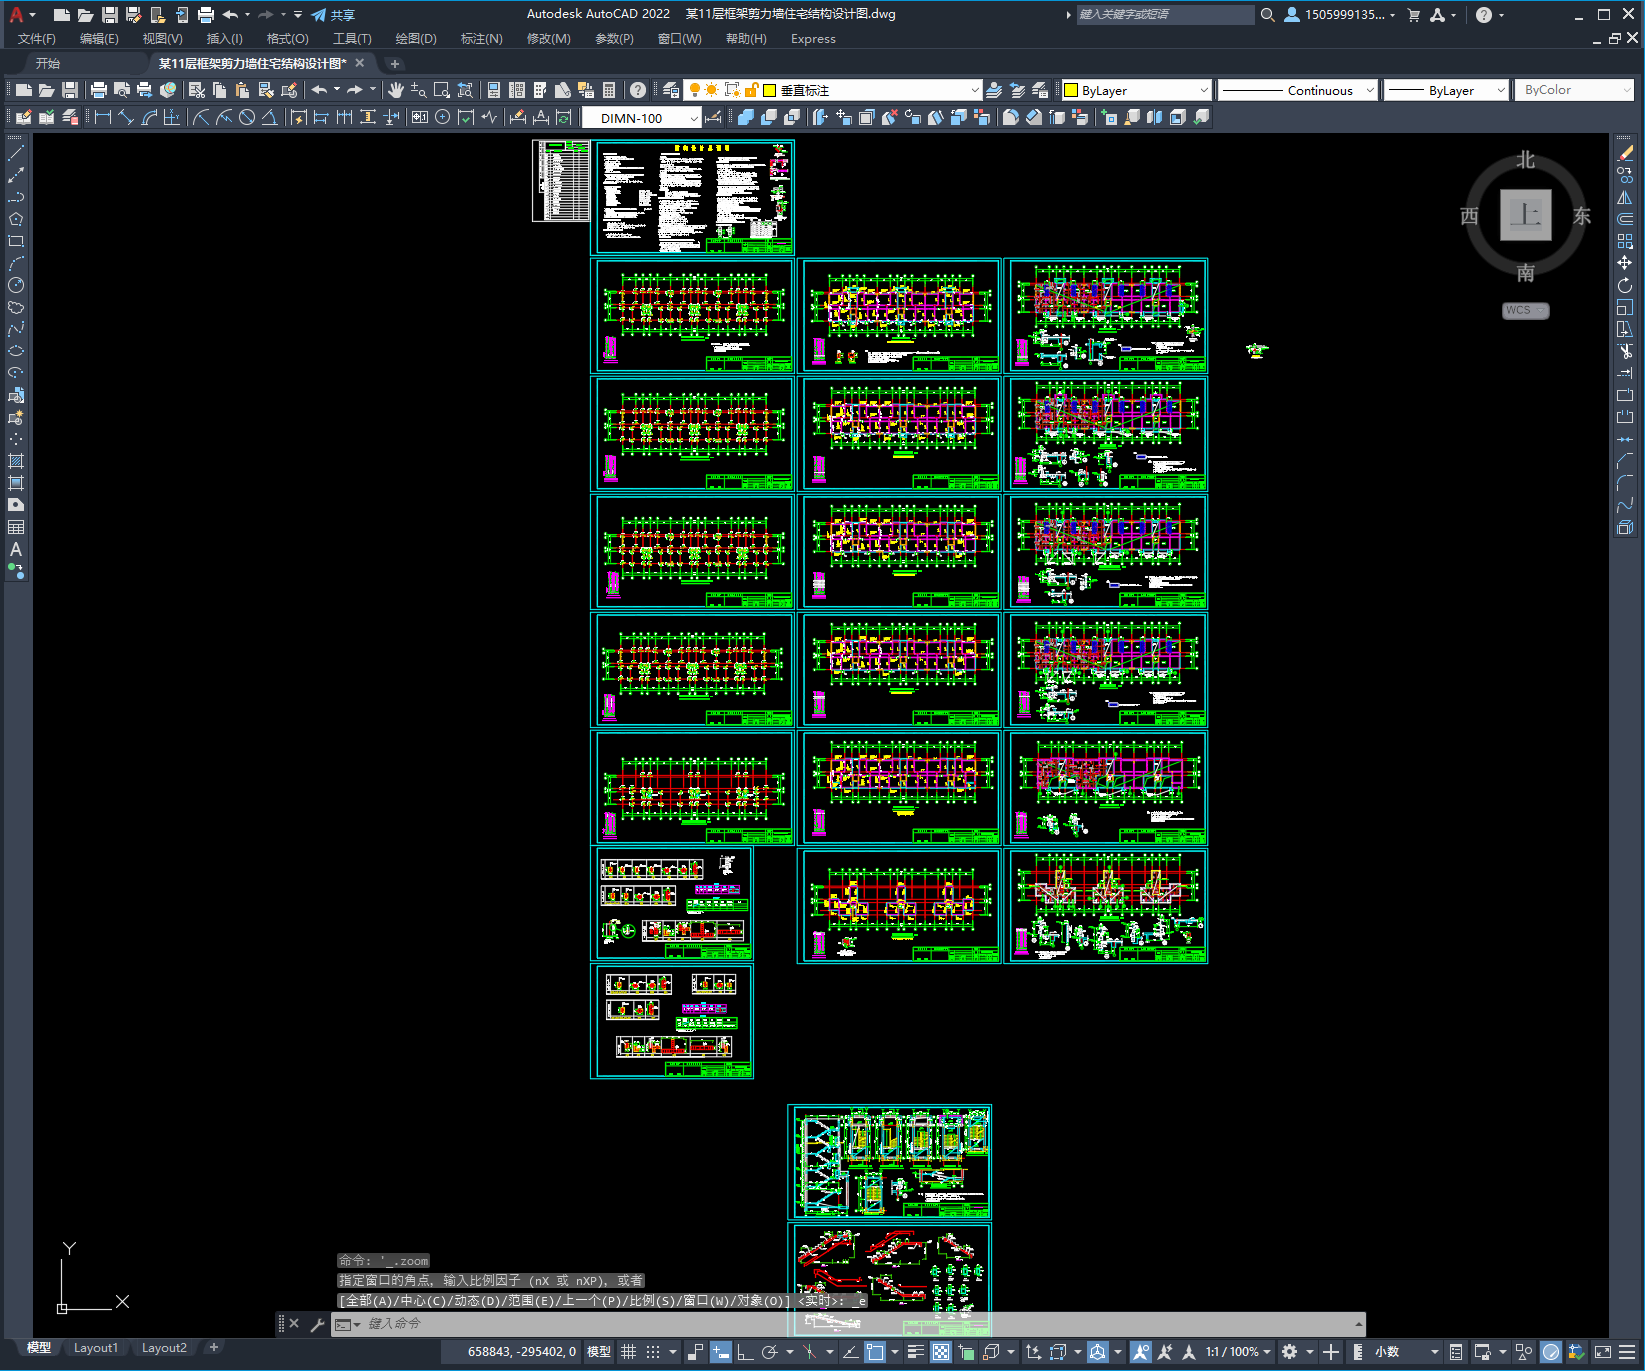Select the Angular dimension tool
The image size is (1645, 1371).
270,117
